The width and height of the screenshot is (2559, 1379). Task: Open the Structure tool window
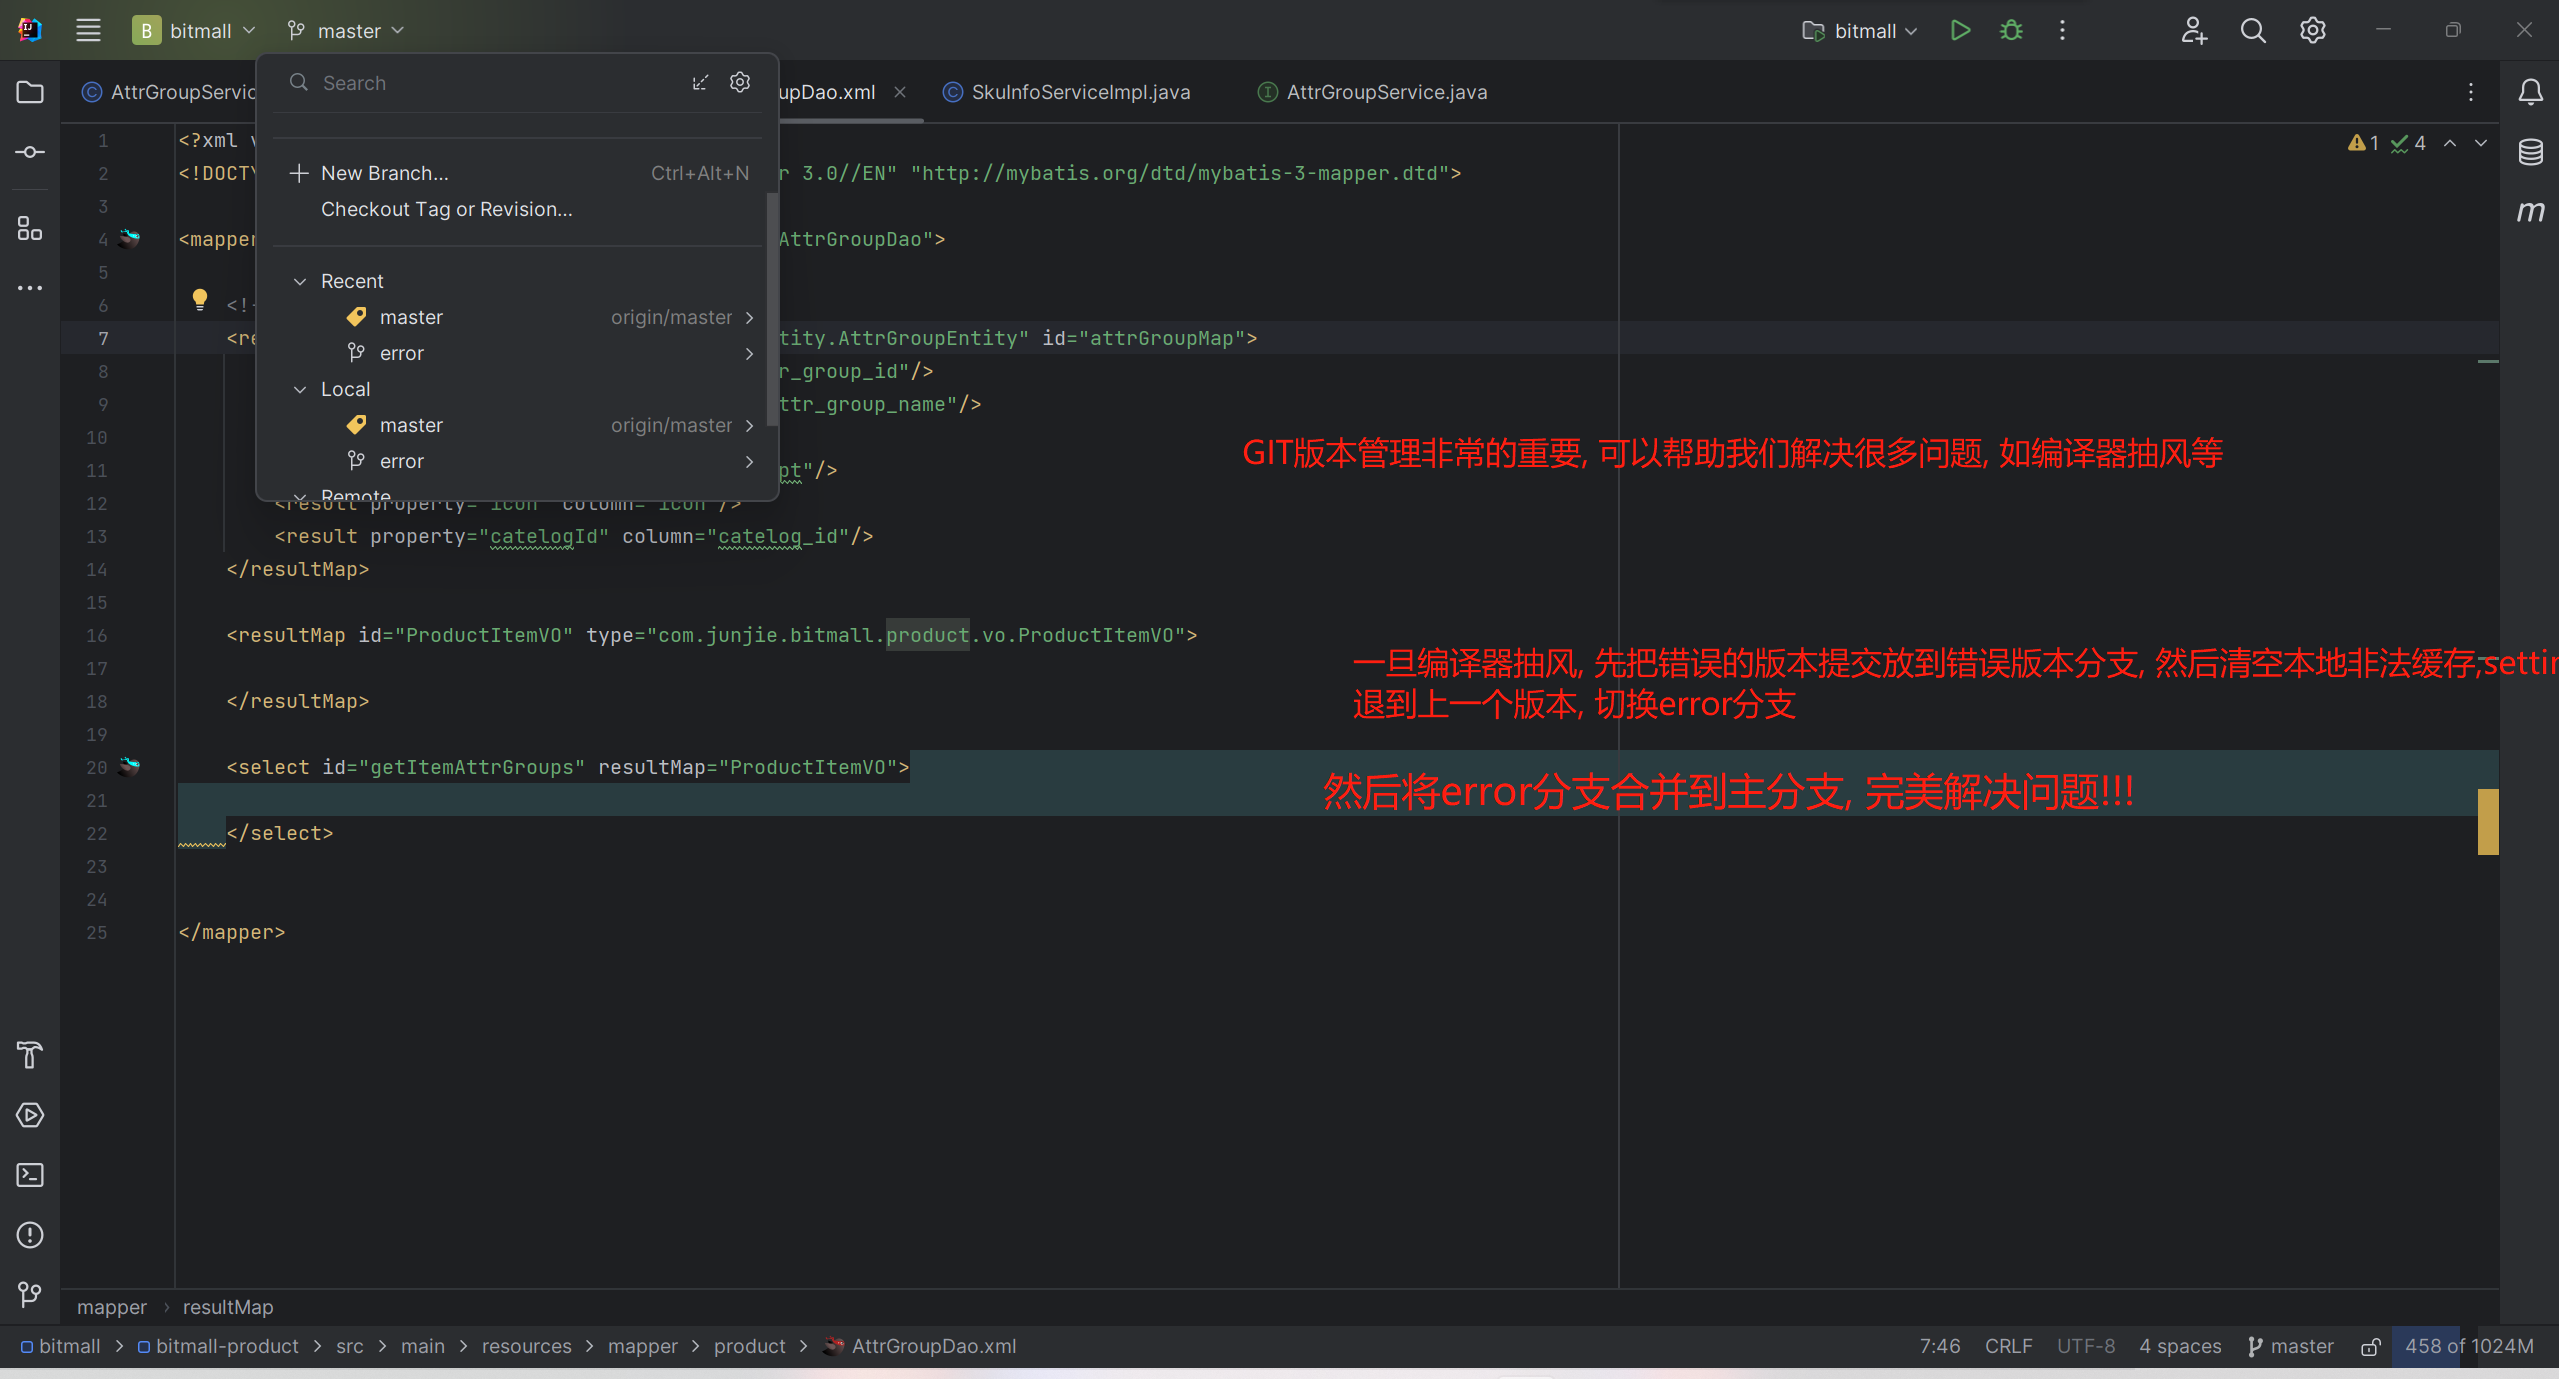tap(30, 229)
